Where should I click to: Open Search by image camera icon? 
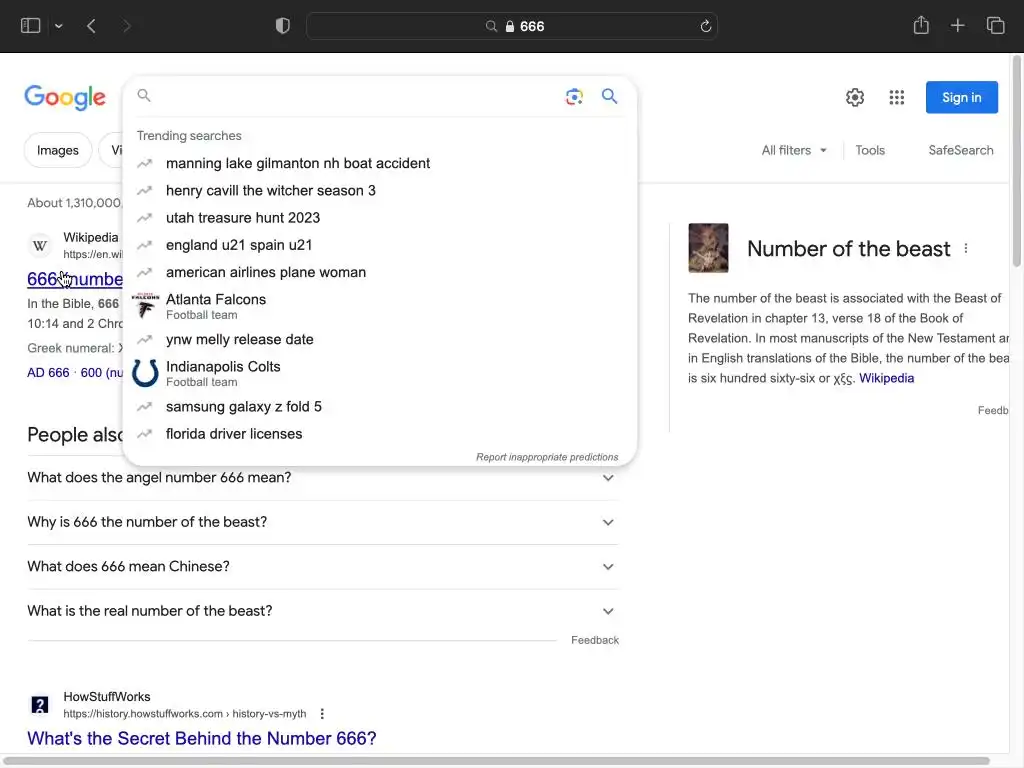pos(574,97)
